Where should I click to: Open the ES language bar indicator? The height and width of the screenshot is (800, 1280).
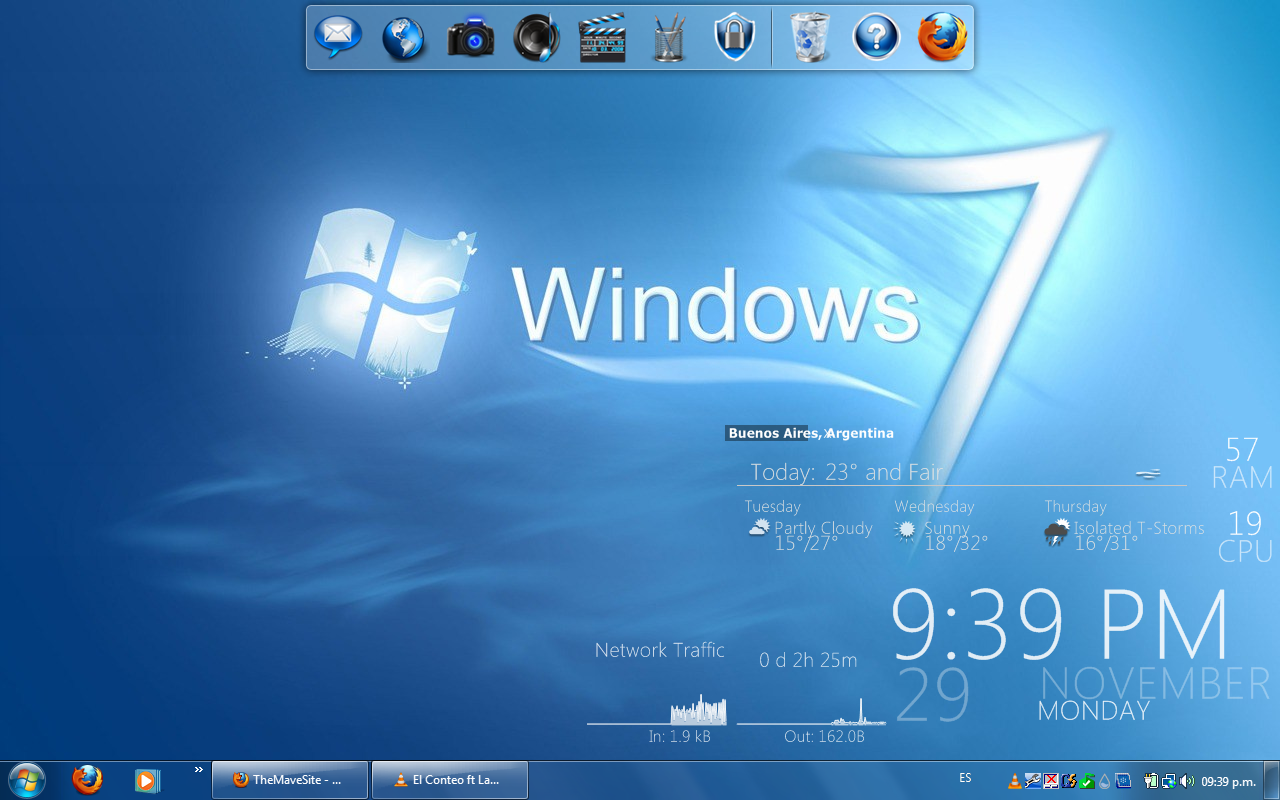[x=965, y=778]
